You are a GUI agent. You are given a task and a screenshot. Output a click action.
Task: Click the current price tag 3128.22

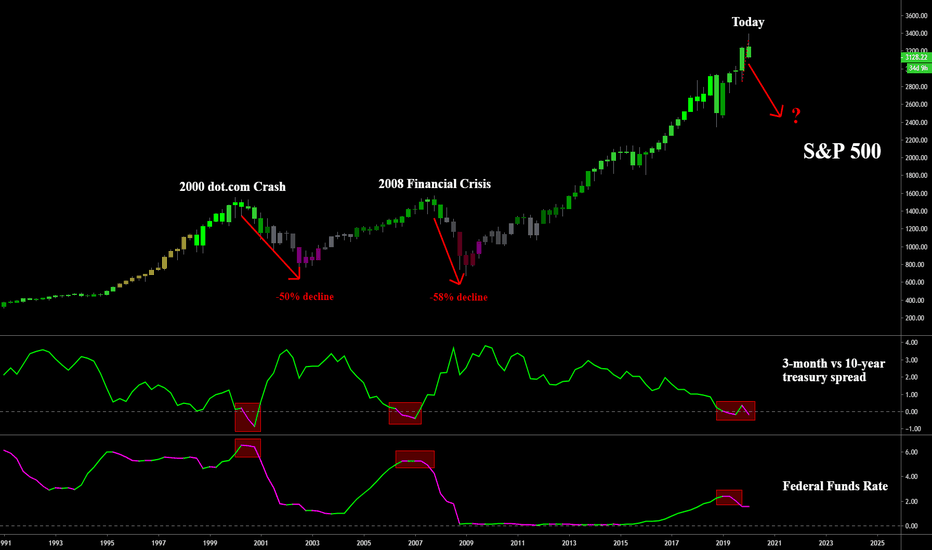[916, 57]
